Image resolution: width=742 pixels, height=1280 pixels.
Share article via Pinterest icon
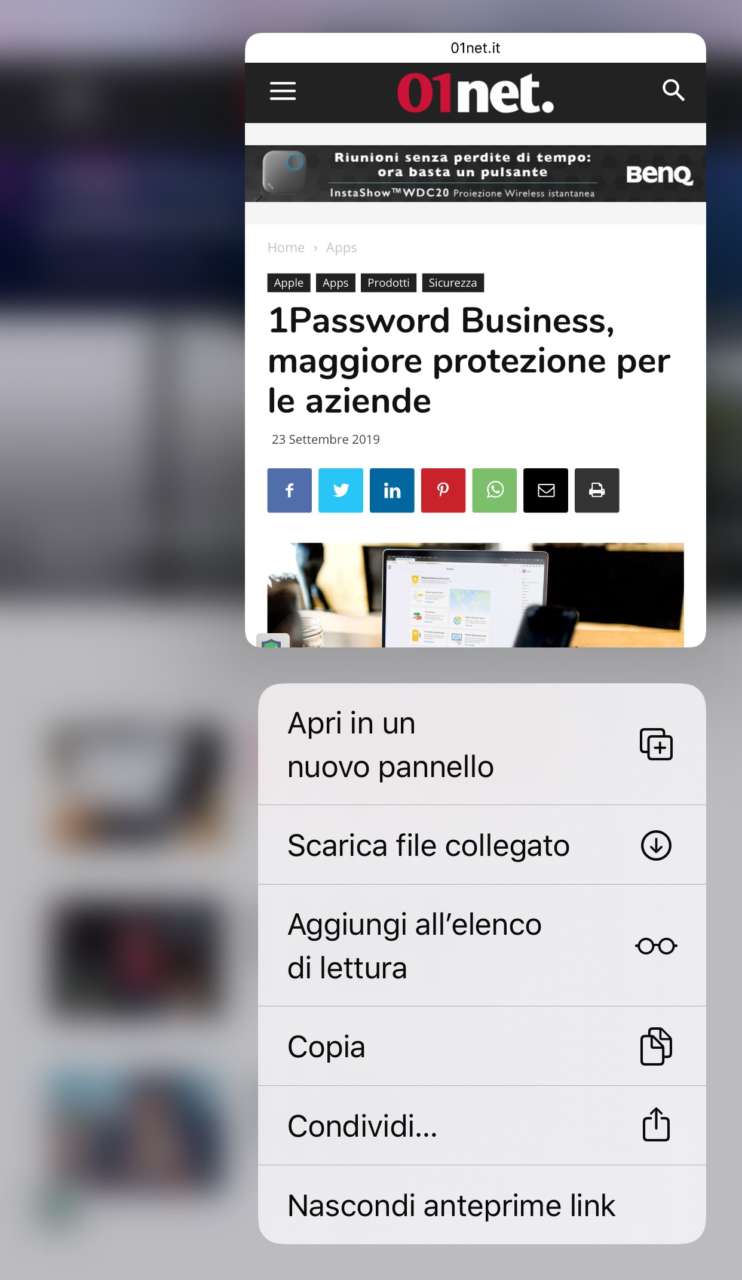click(443, 490)
